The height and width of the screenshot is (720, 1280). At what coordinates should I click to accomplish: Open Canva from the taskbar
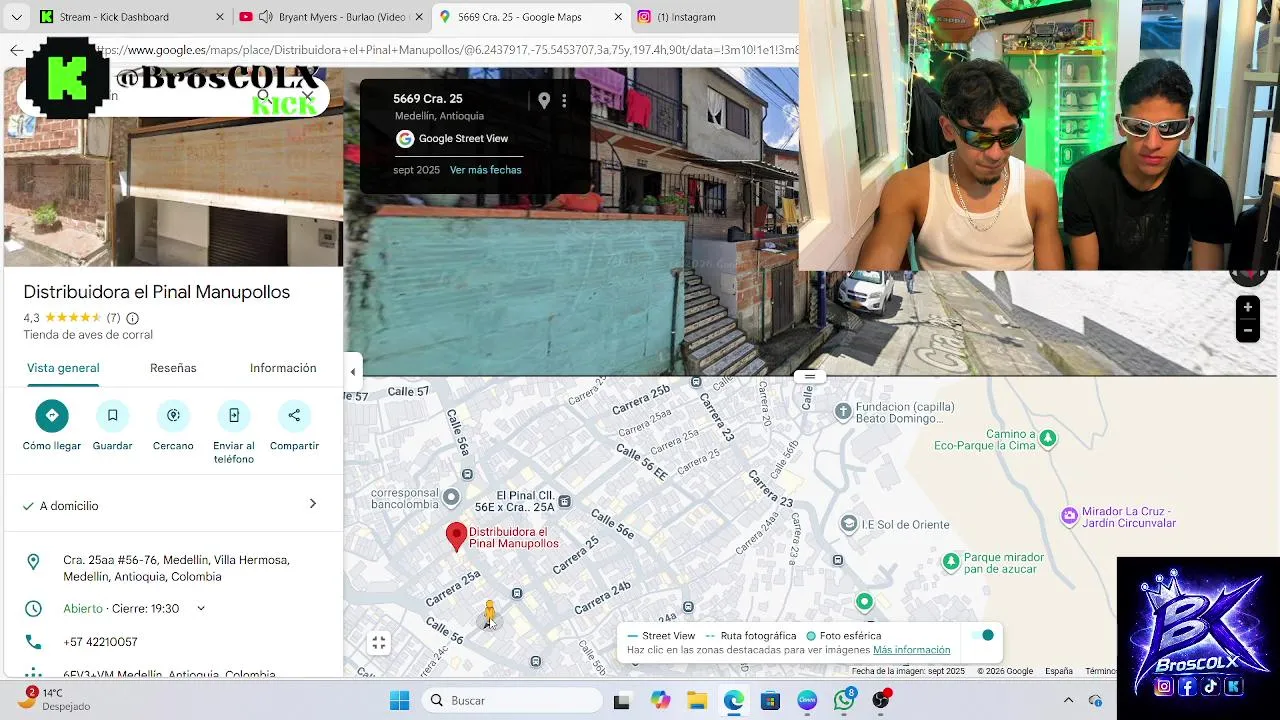tap(807, 700)
